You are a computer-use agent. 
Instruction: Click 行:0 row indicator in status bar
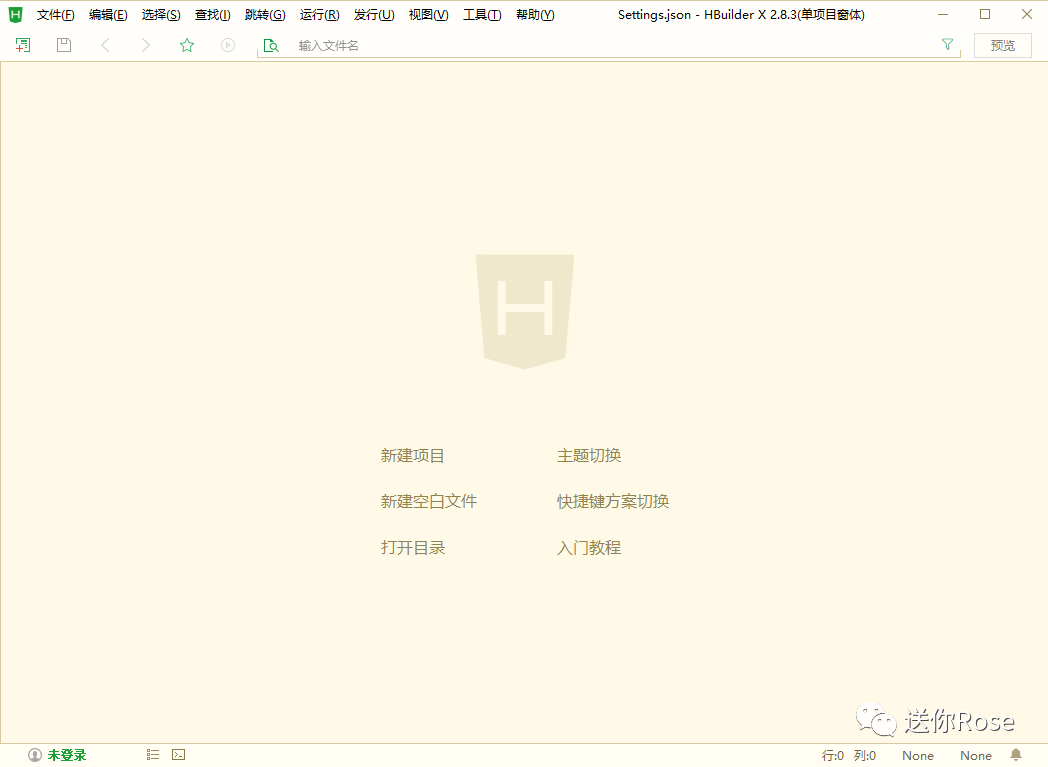point(833,756)
